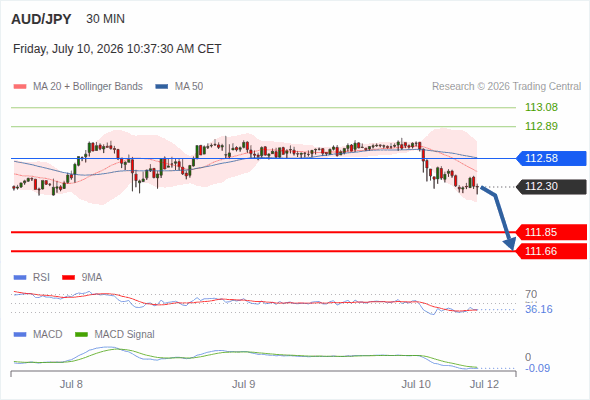This screenshot has height=400, width=590.
Task: Click the MA 50 legend label
Action: [x=189, y=87]
